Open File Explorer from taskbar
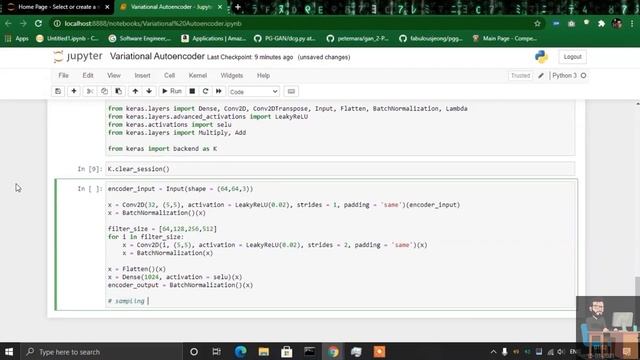Screen dimensions: 640x360 [264, 351]
